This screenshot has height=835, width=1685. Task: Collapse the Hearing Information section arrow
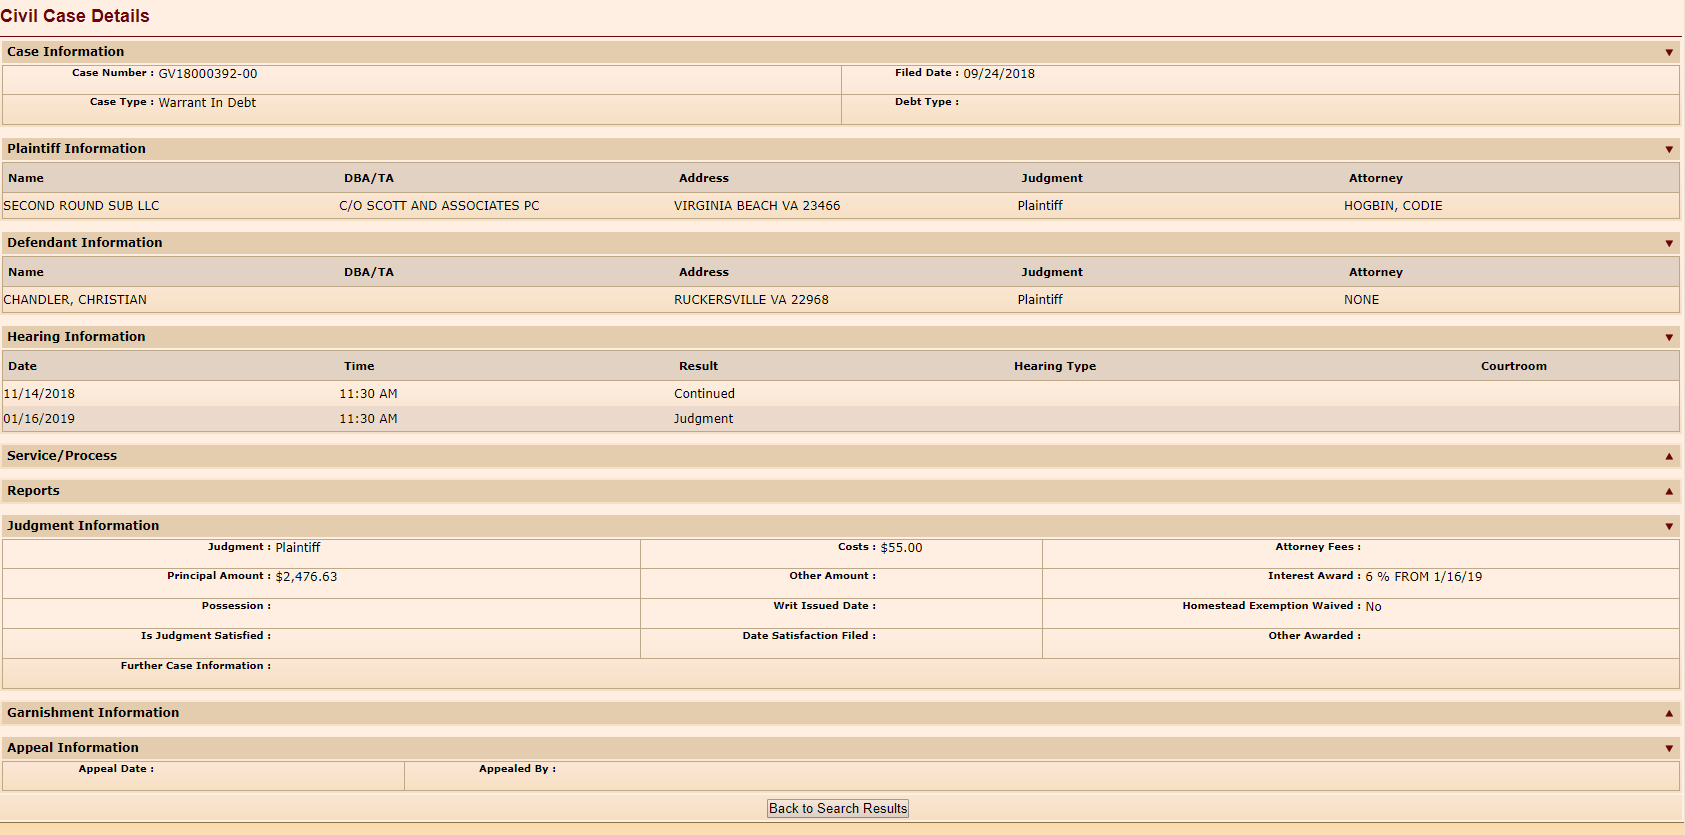click(x=1669, y=337)
